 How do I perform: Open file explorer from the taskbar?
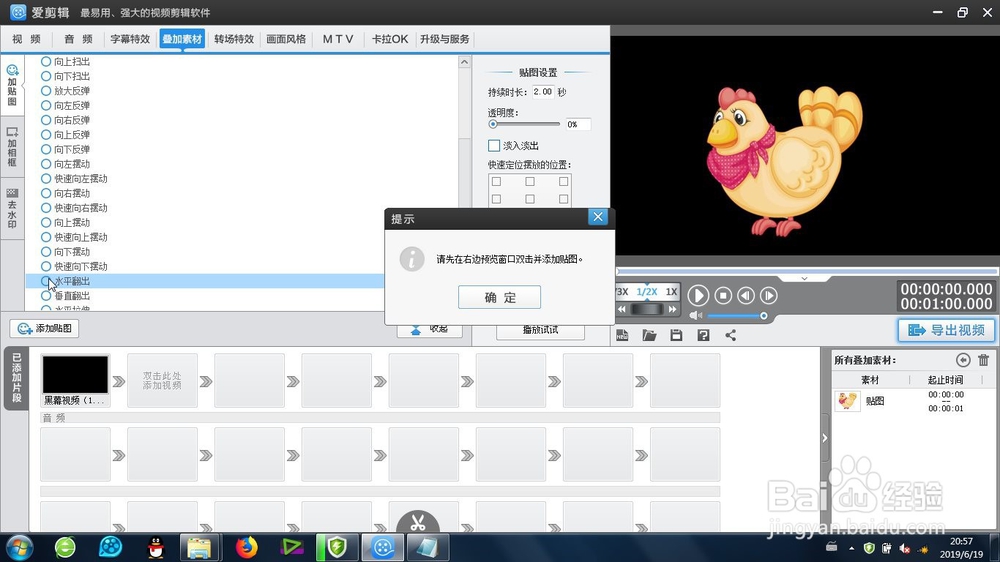click(x=200, y=547)
